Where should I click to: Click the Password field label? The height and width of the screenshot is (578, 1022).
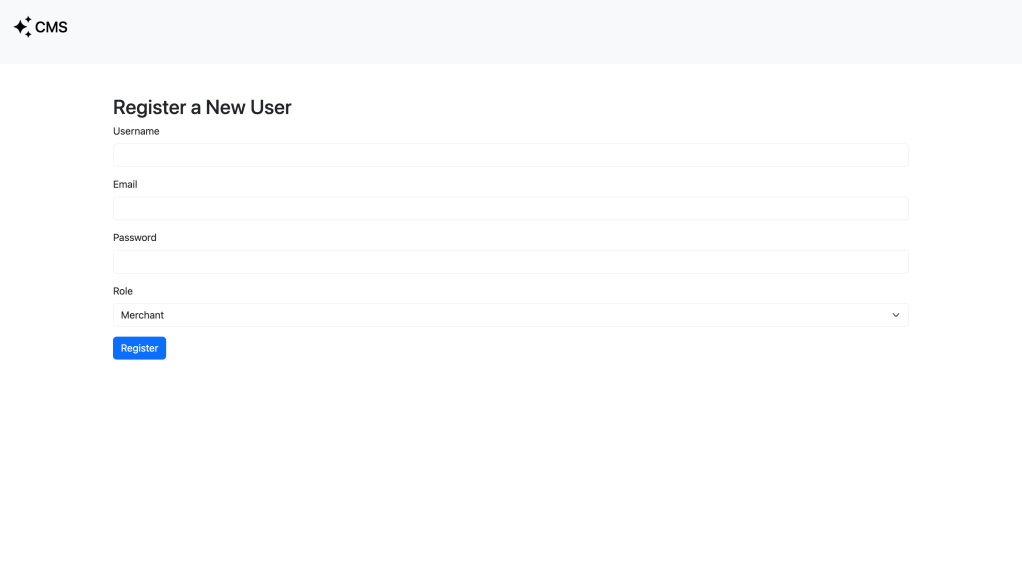[135, 238]
